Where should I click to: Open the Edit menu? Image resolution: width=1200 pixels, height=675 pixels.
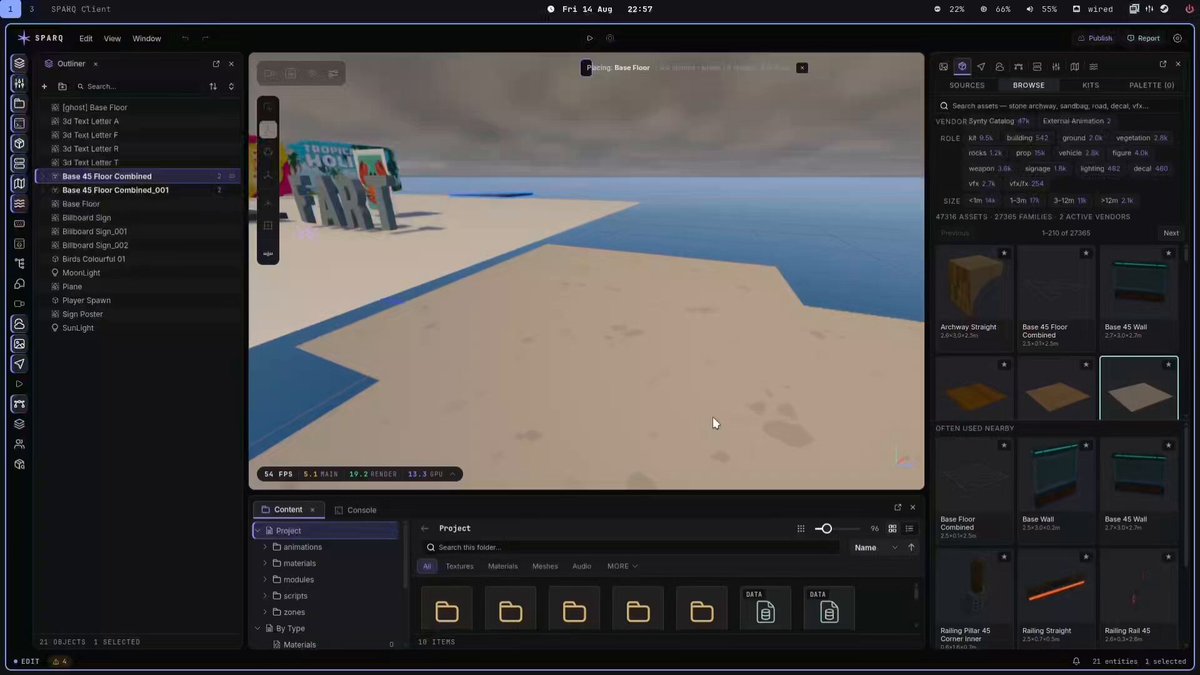click(86, 38)
